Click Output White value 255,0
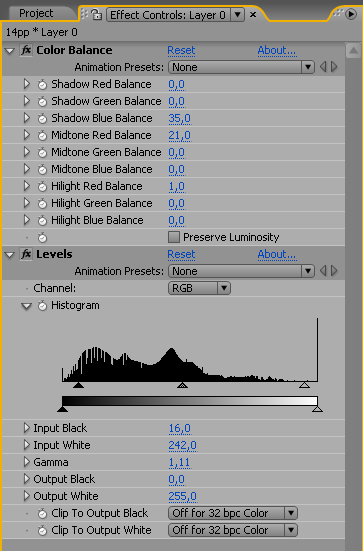 click(x=182, y=496)
